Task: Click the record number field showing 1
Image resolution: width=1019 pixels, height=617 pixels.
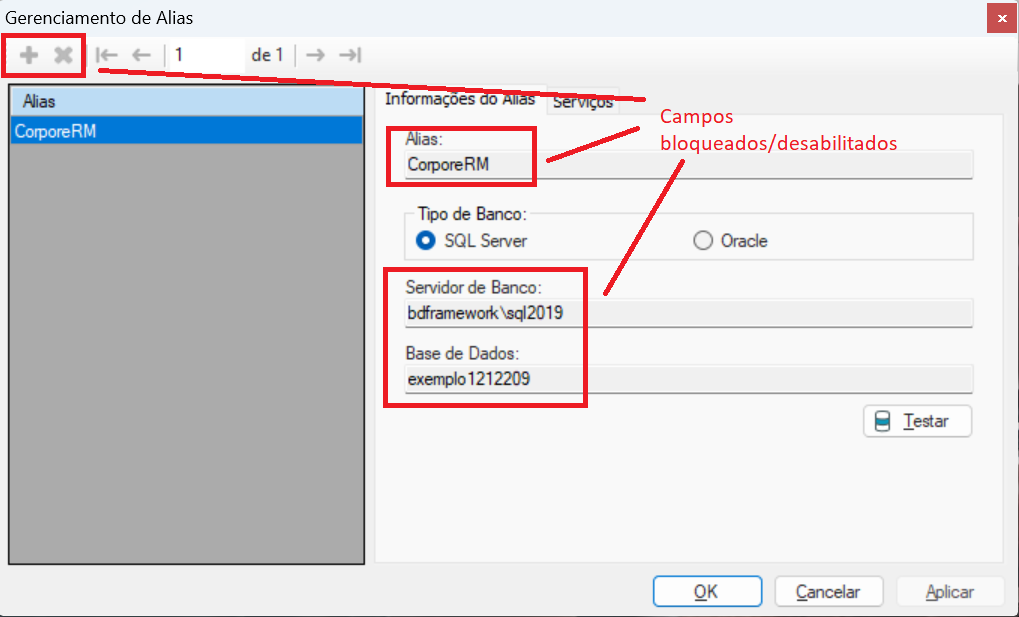Action: coord(206,55)
